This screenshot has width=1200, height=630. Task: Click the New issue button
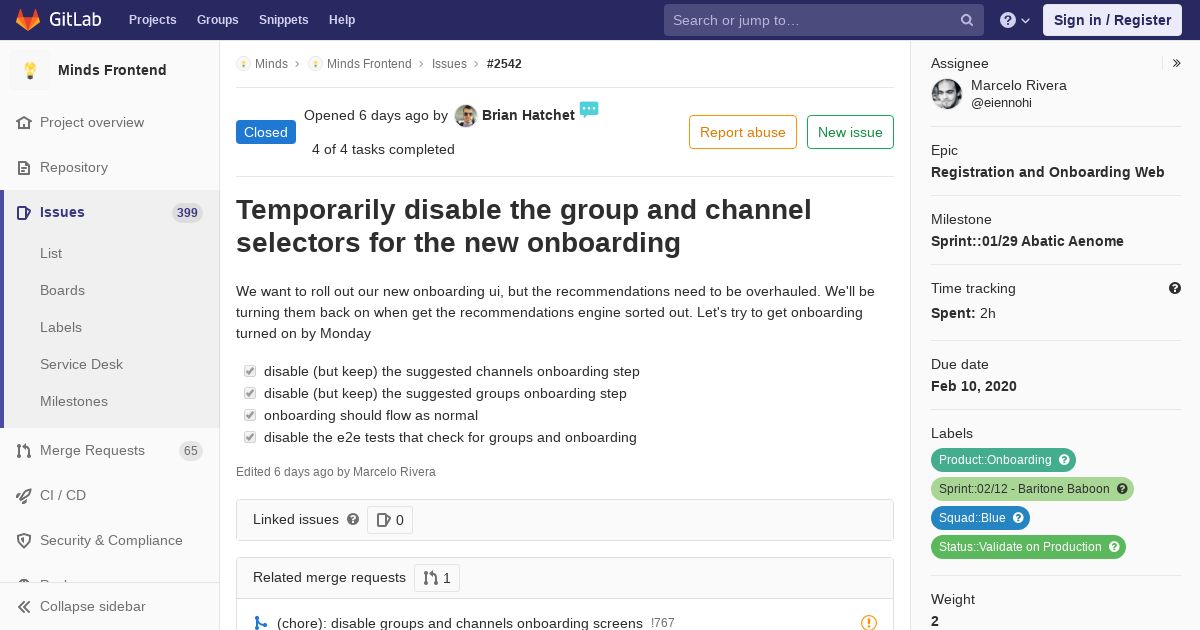click(x=850, y=132)
